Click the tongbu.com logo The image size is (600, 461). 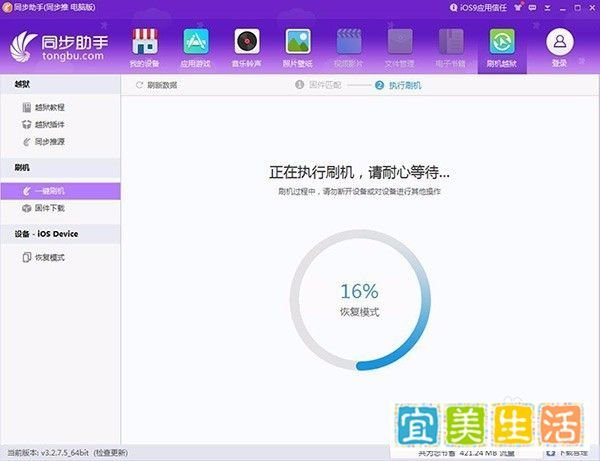click(x=59, y=47)
